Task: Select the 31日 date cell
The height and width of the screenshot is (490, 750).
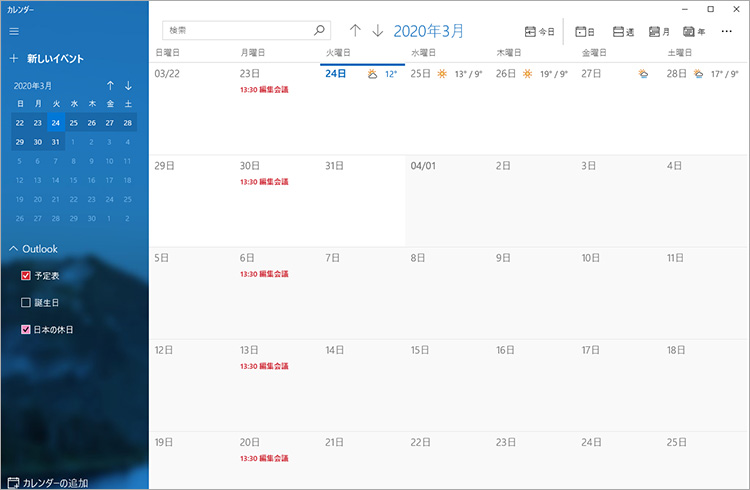Action: (x=362, y=201)
